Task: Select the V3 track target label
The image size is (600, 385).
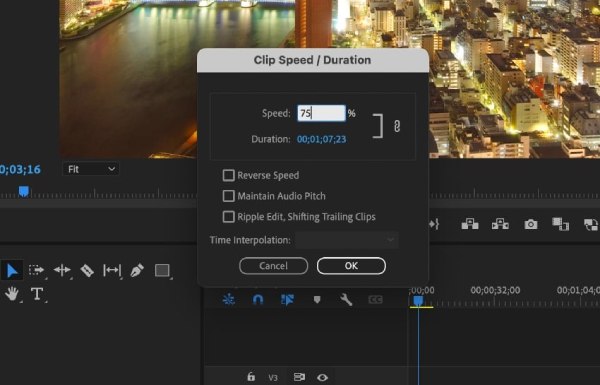Action: coord(273,378)
